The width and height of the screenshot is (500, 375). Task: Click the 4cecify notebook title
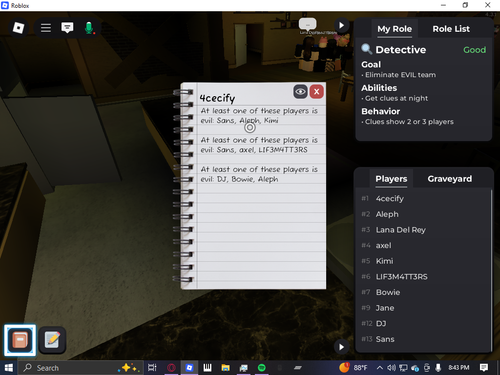click(x=217, y=98)
